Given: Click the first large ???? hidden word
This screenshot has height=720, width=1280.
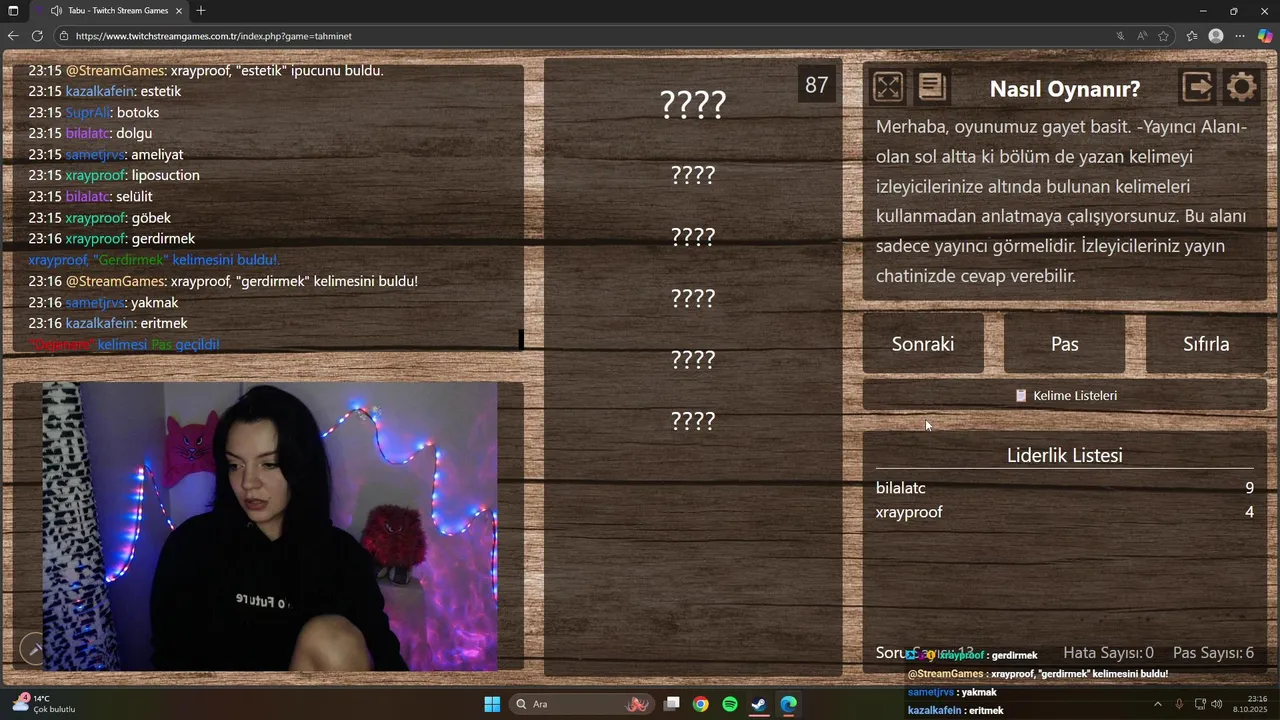Looking at the screenshot, I should [x=693, y=105].
